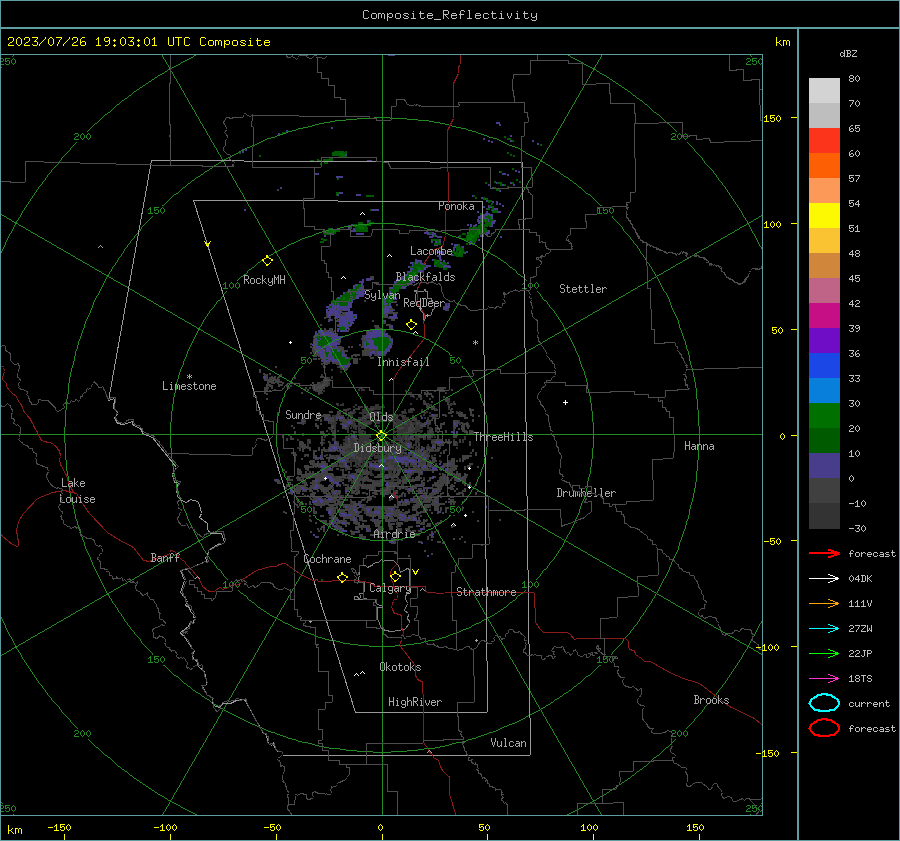Image resolution: width=900 pixels, height=841 pixels.
Task: Click the 'Drumheller' map label
Action: (586, 493)
